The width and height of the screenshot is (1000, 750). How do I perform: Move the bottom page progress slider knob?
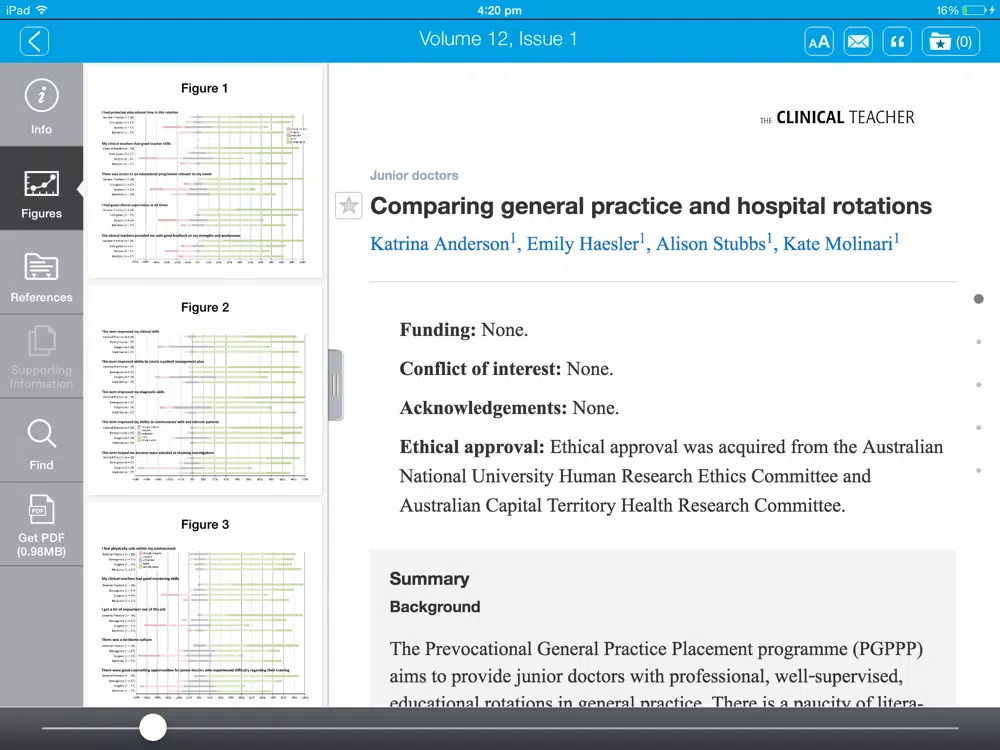(153, 727)
